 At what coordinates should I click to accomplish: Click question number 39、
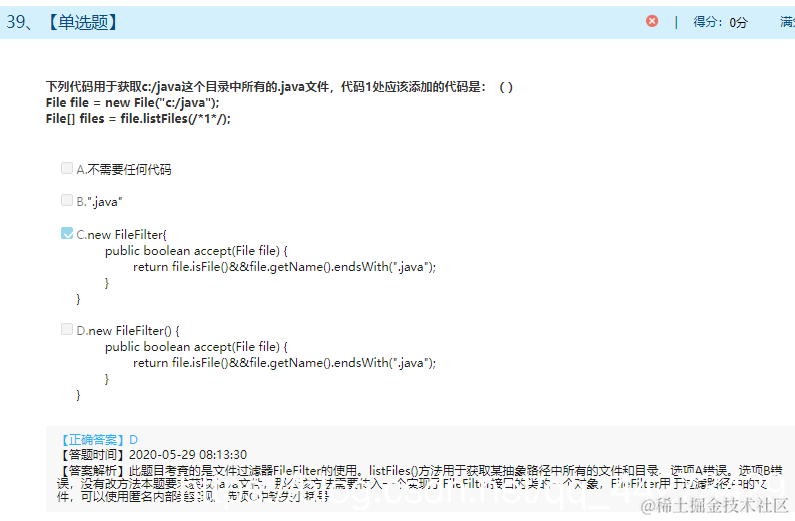pyautogui.click(x=19, y=22)
